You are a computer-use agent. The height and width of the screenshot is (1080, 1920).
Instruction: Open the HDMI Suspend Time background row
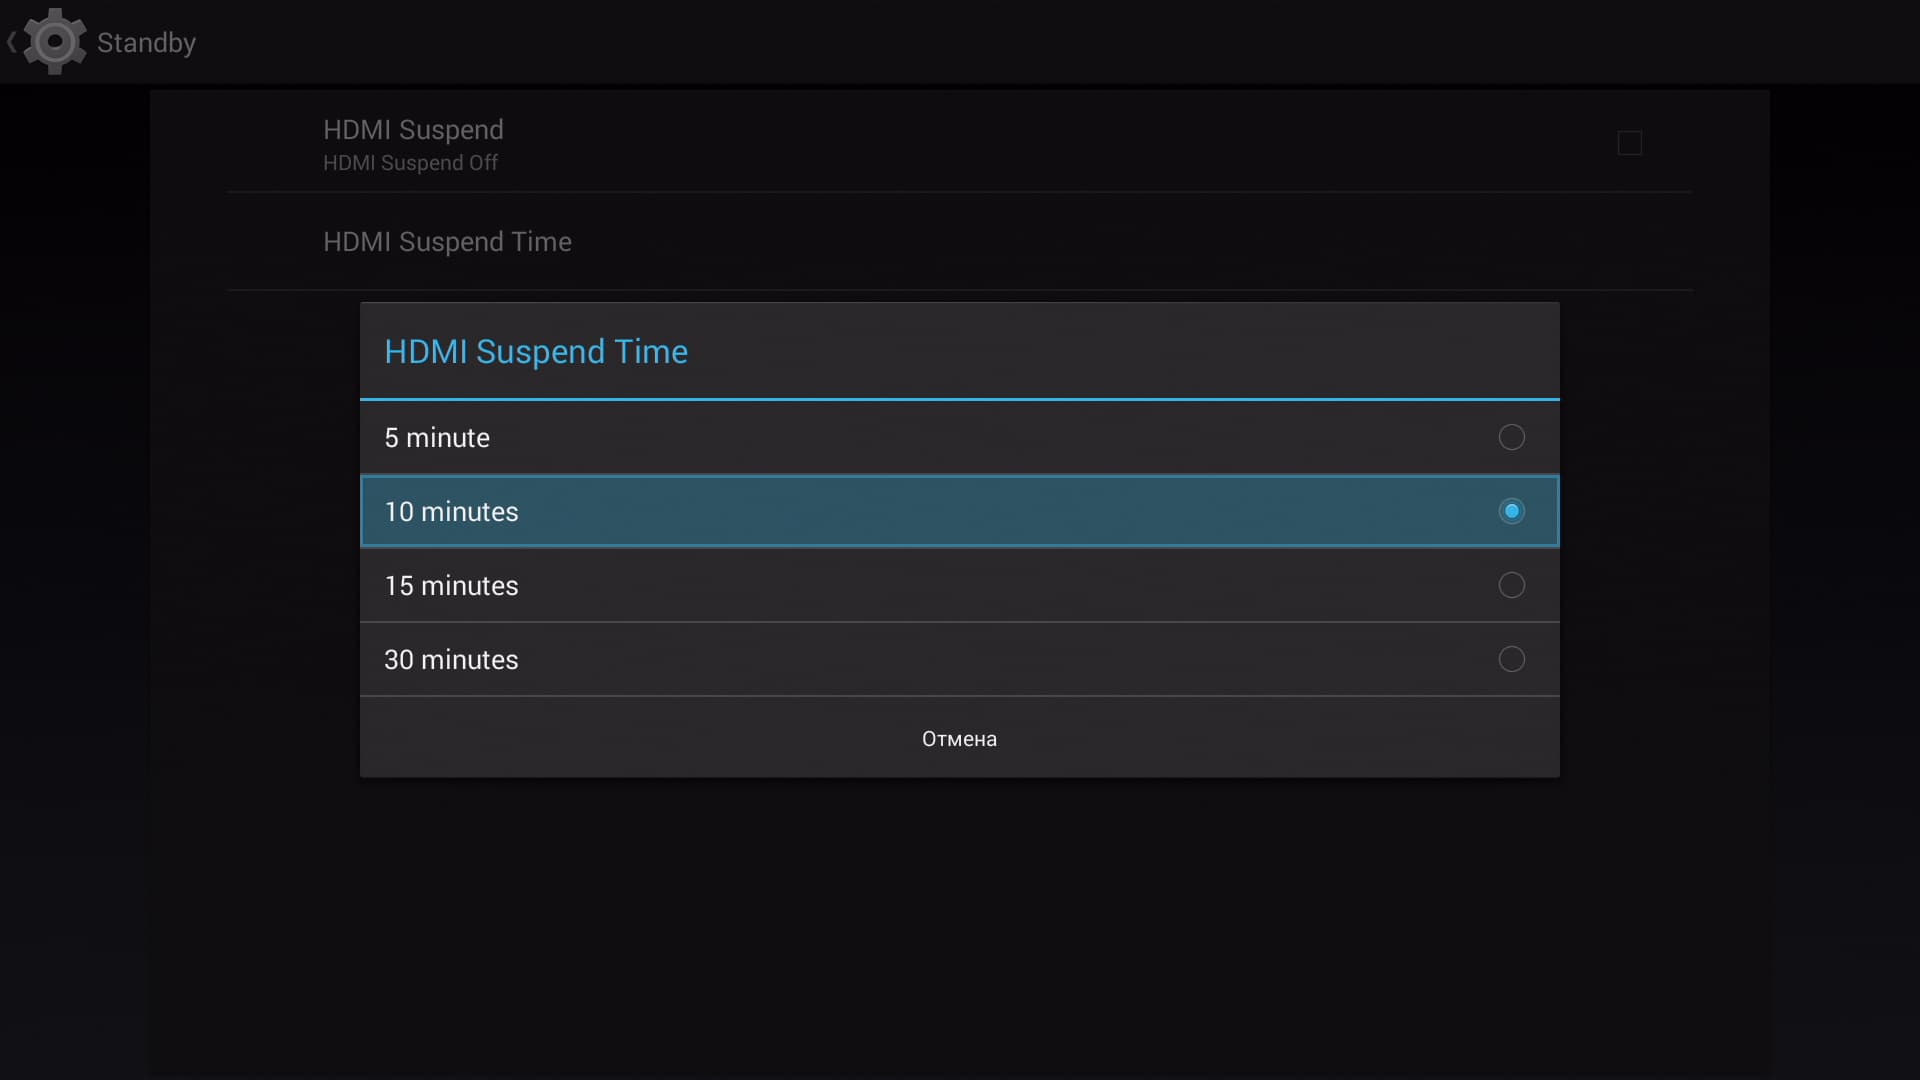(x=447, y=242)
